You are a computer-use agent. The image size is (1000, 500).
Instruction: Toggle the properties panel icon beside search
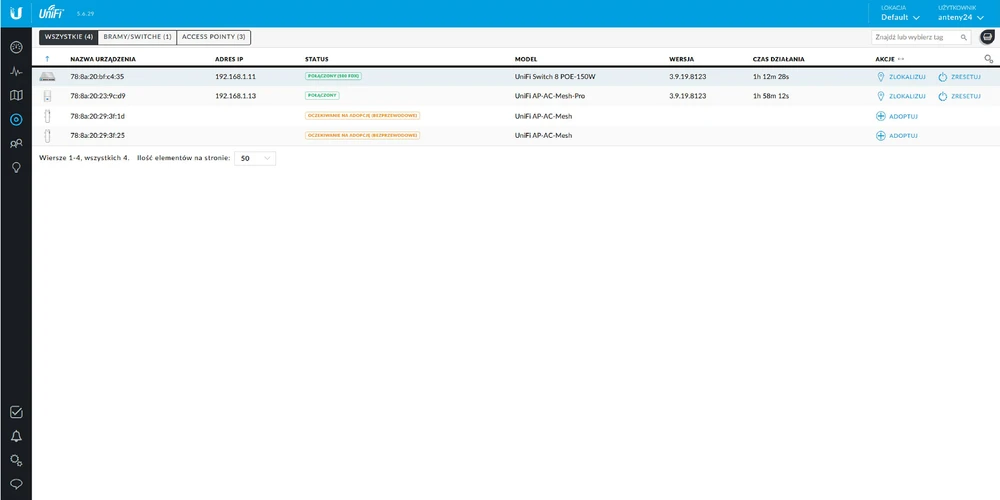987,37
